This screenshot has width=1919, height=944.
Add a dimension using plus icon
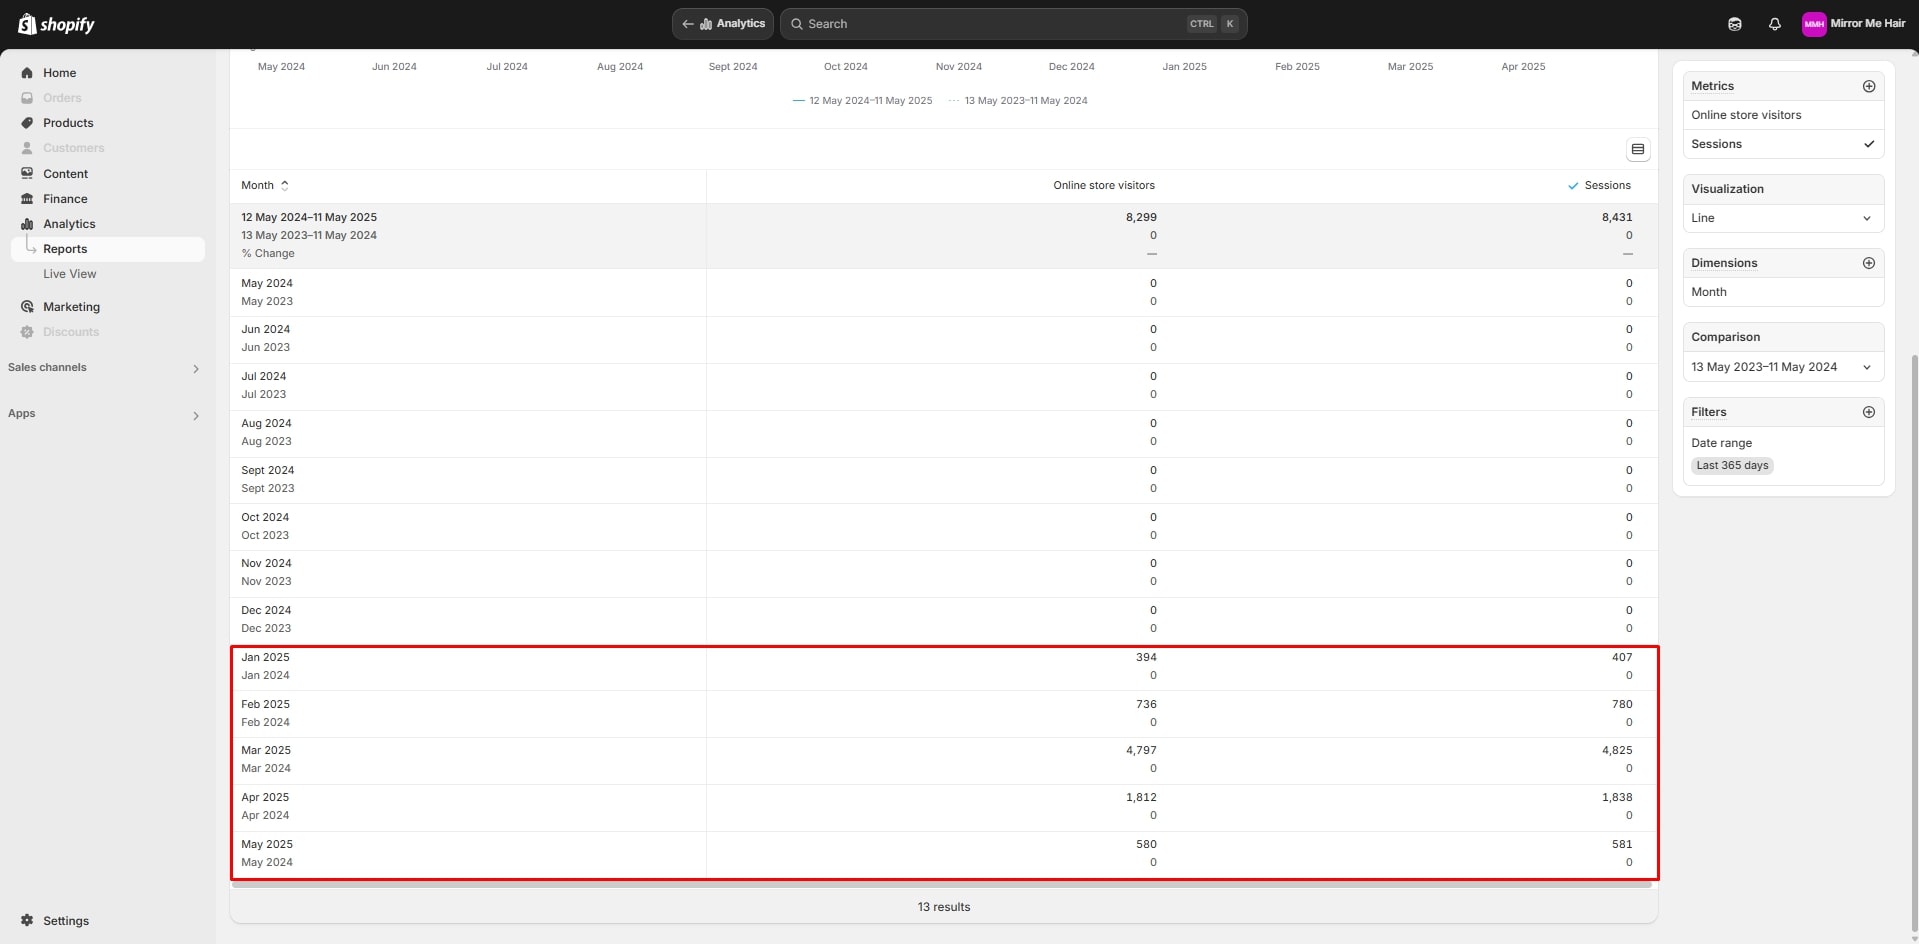click(1868, 263)
